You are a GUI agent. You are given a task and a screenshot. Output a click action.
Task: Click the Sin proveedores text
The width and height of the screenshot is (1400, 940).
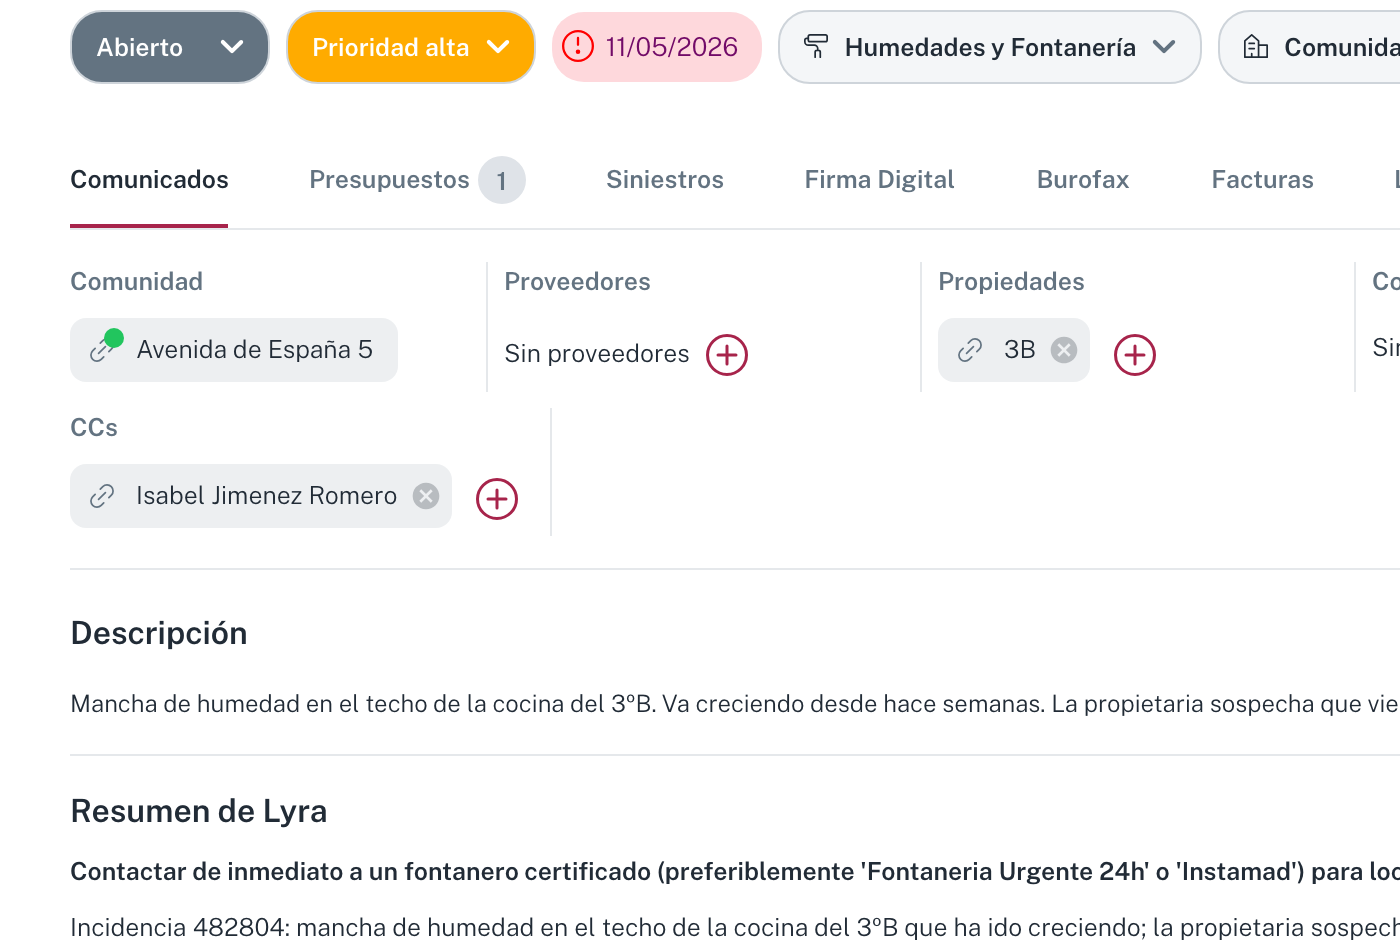(597, 354)
